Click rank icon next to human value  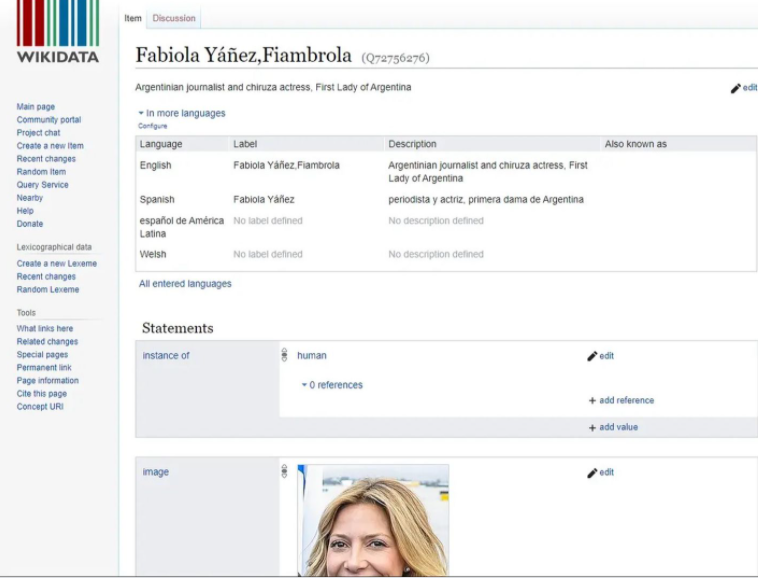tap(285, 355)
